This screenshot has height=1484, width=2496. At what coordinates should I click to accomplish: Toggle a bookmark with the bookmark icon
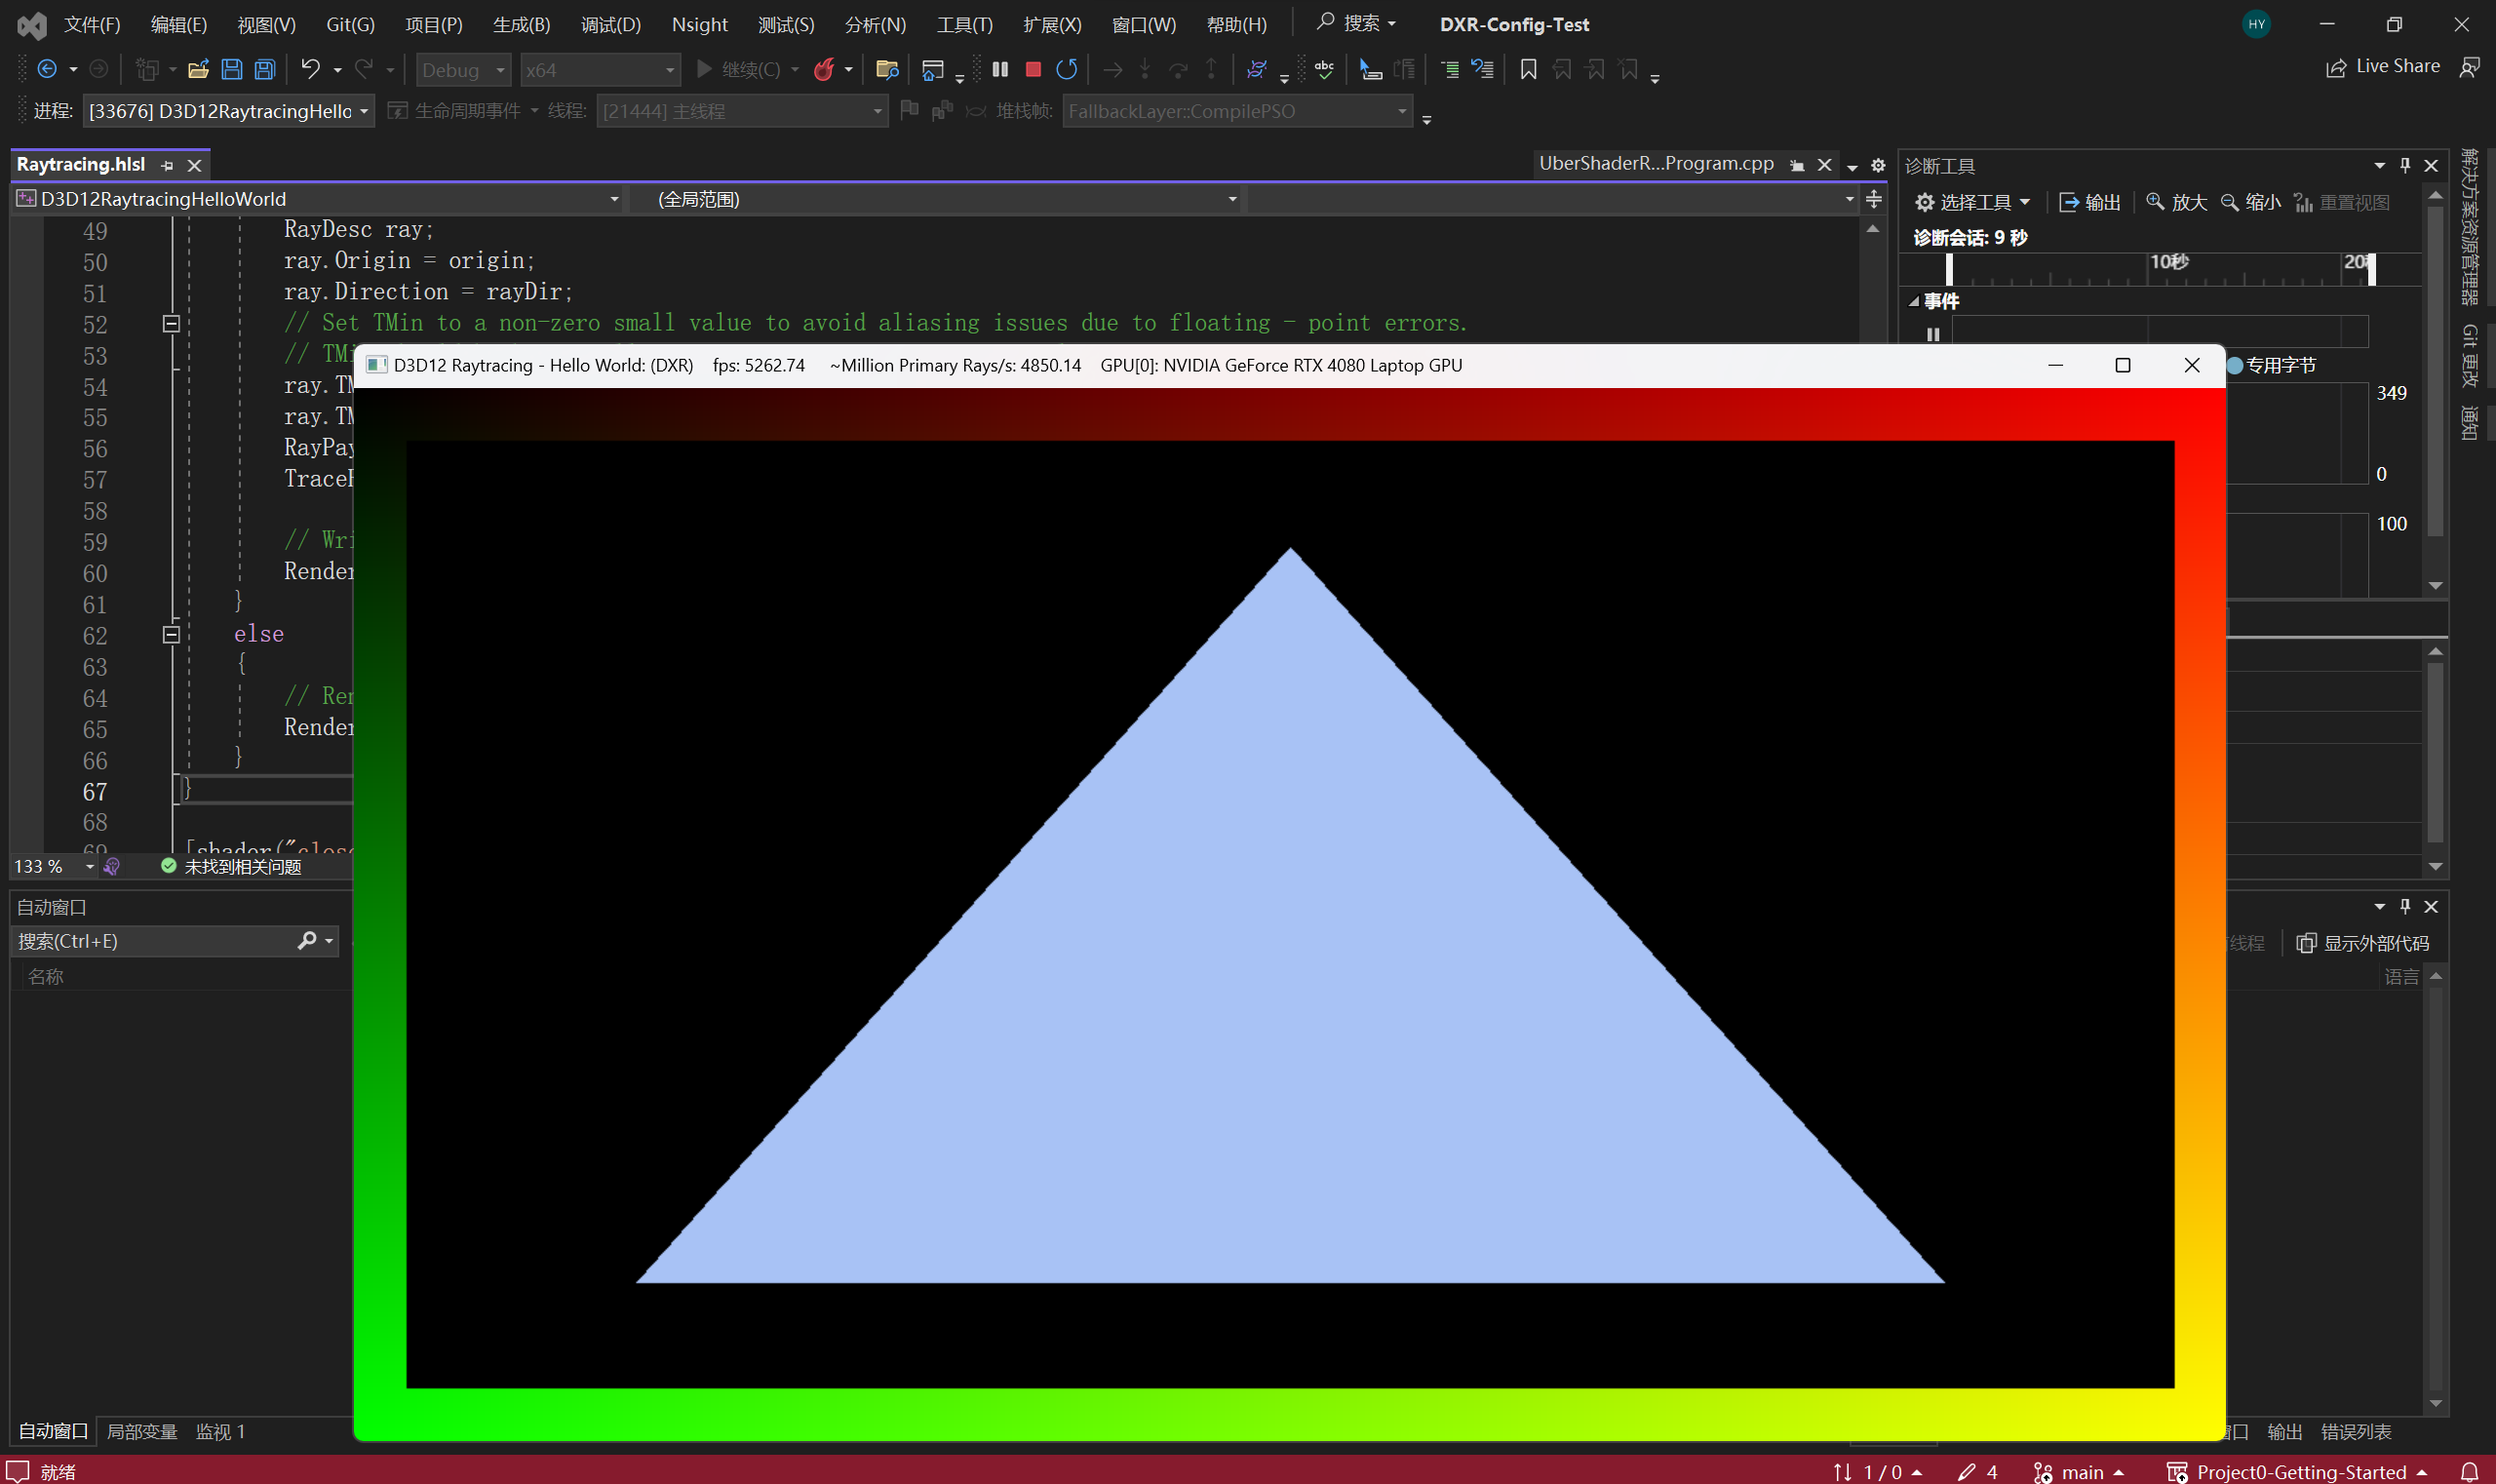point(1528,69)
